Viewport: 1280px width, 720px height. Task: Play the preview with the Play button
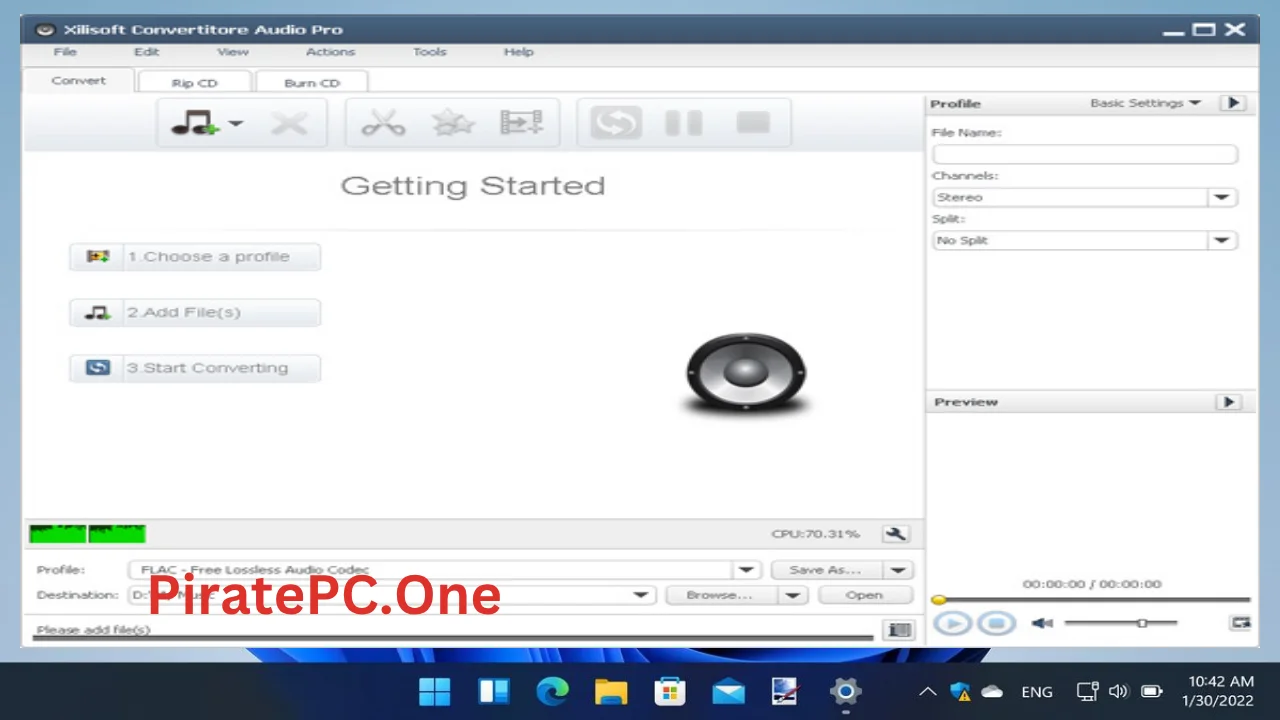(953, 624)
